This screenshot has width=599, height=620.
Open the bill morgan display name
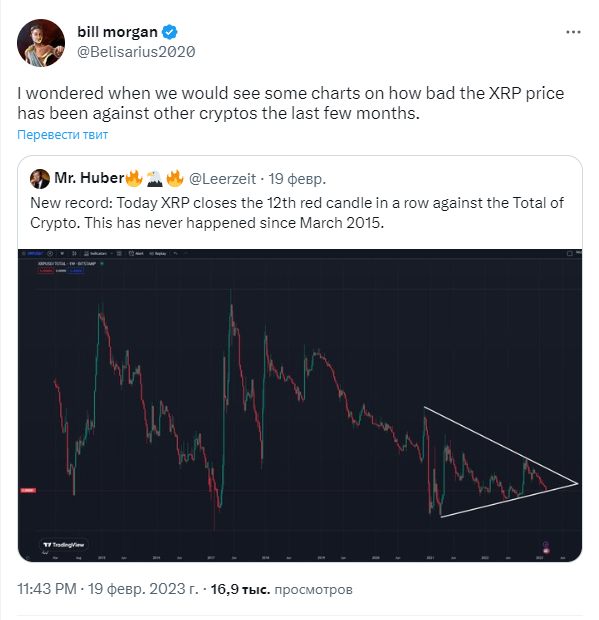pos(117,32)
